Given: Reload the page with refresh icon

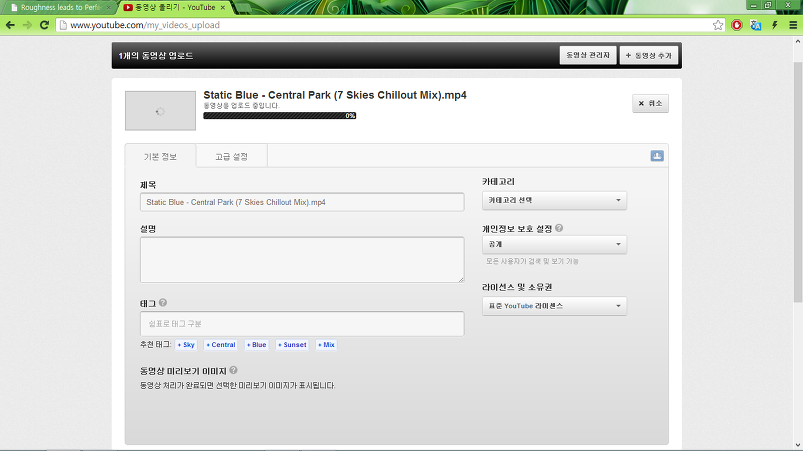Looking at the screenshot, I should click(x=44, y=25).
